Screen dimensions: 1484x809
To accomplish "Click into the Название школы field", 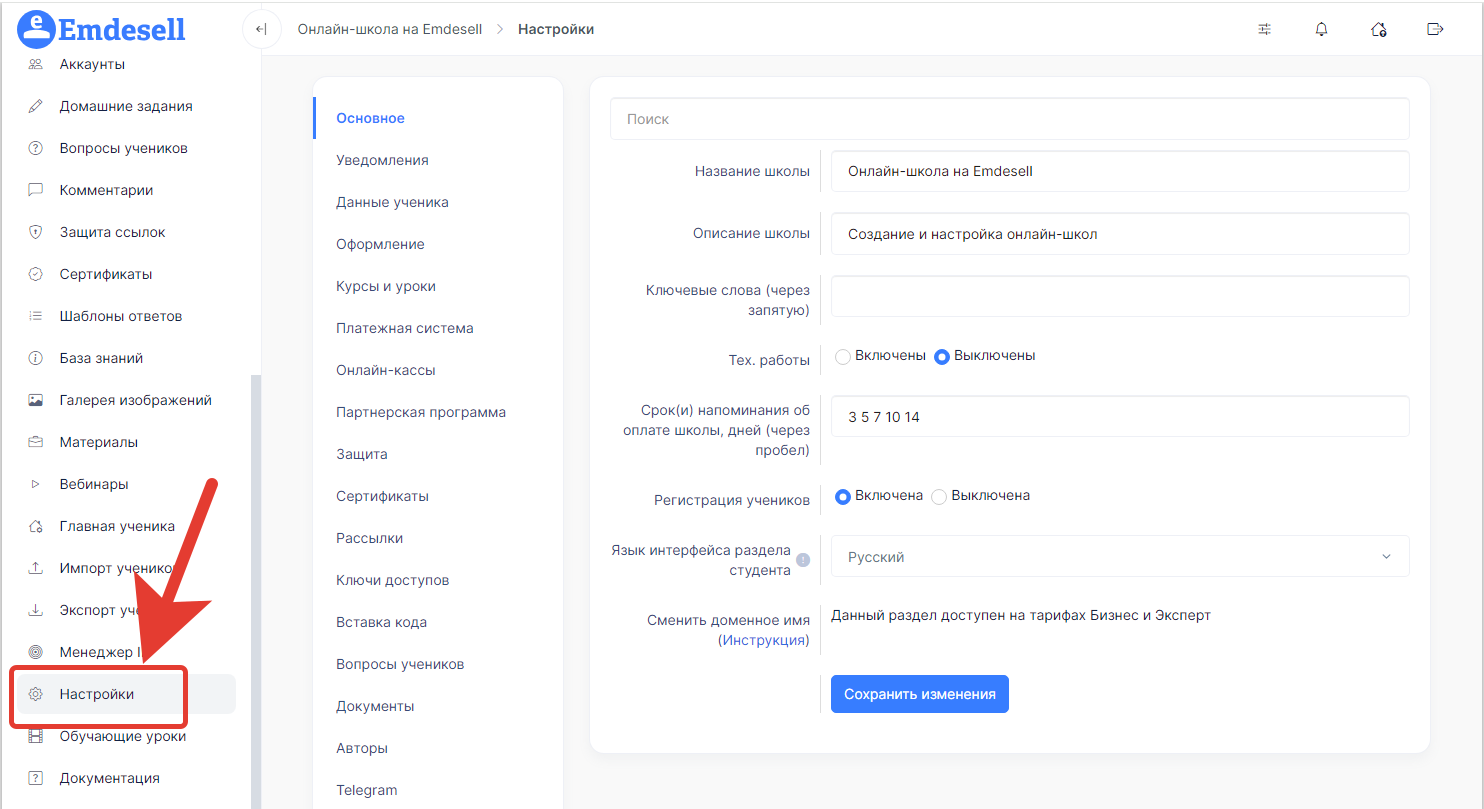I will coord(1120,171).
